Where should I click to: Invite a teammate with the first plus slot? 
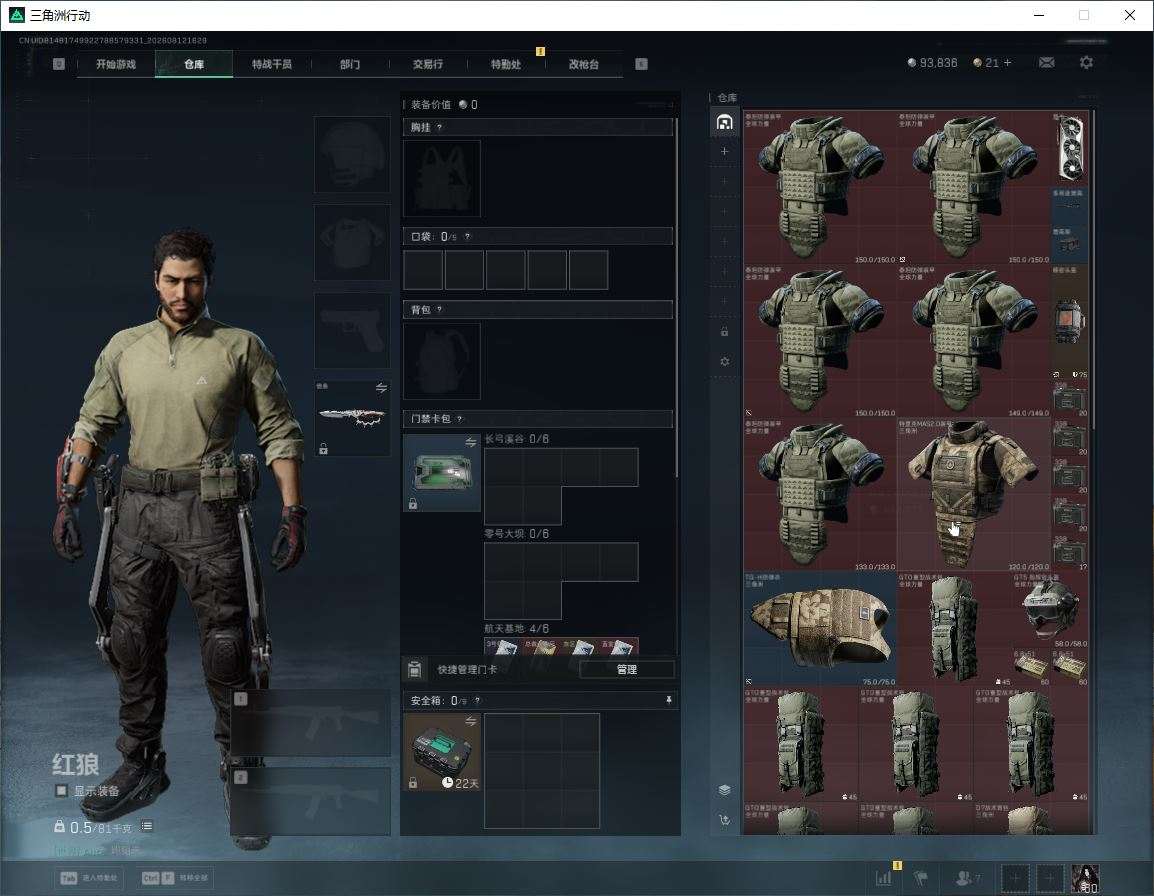coord(1014,878)
